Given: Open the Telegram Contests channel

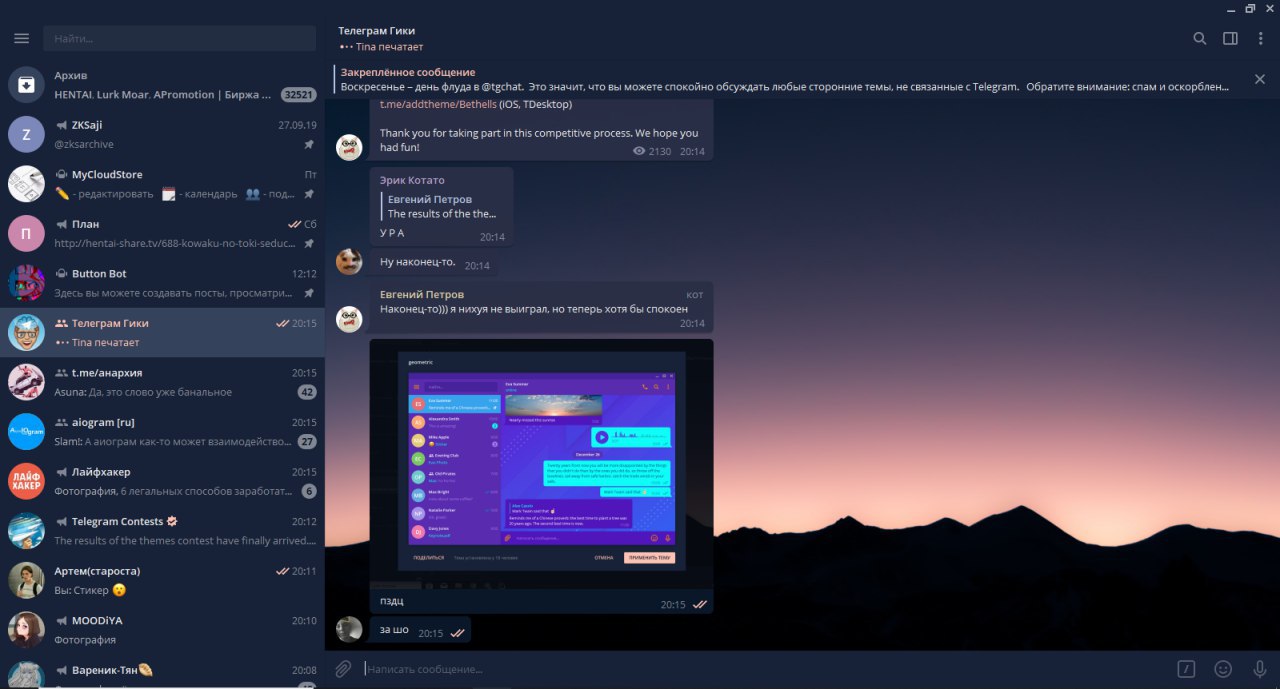Looking at the screenshot, I should [x=162, y=531].
